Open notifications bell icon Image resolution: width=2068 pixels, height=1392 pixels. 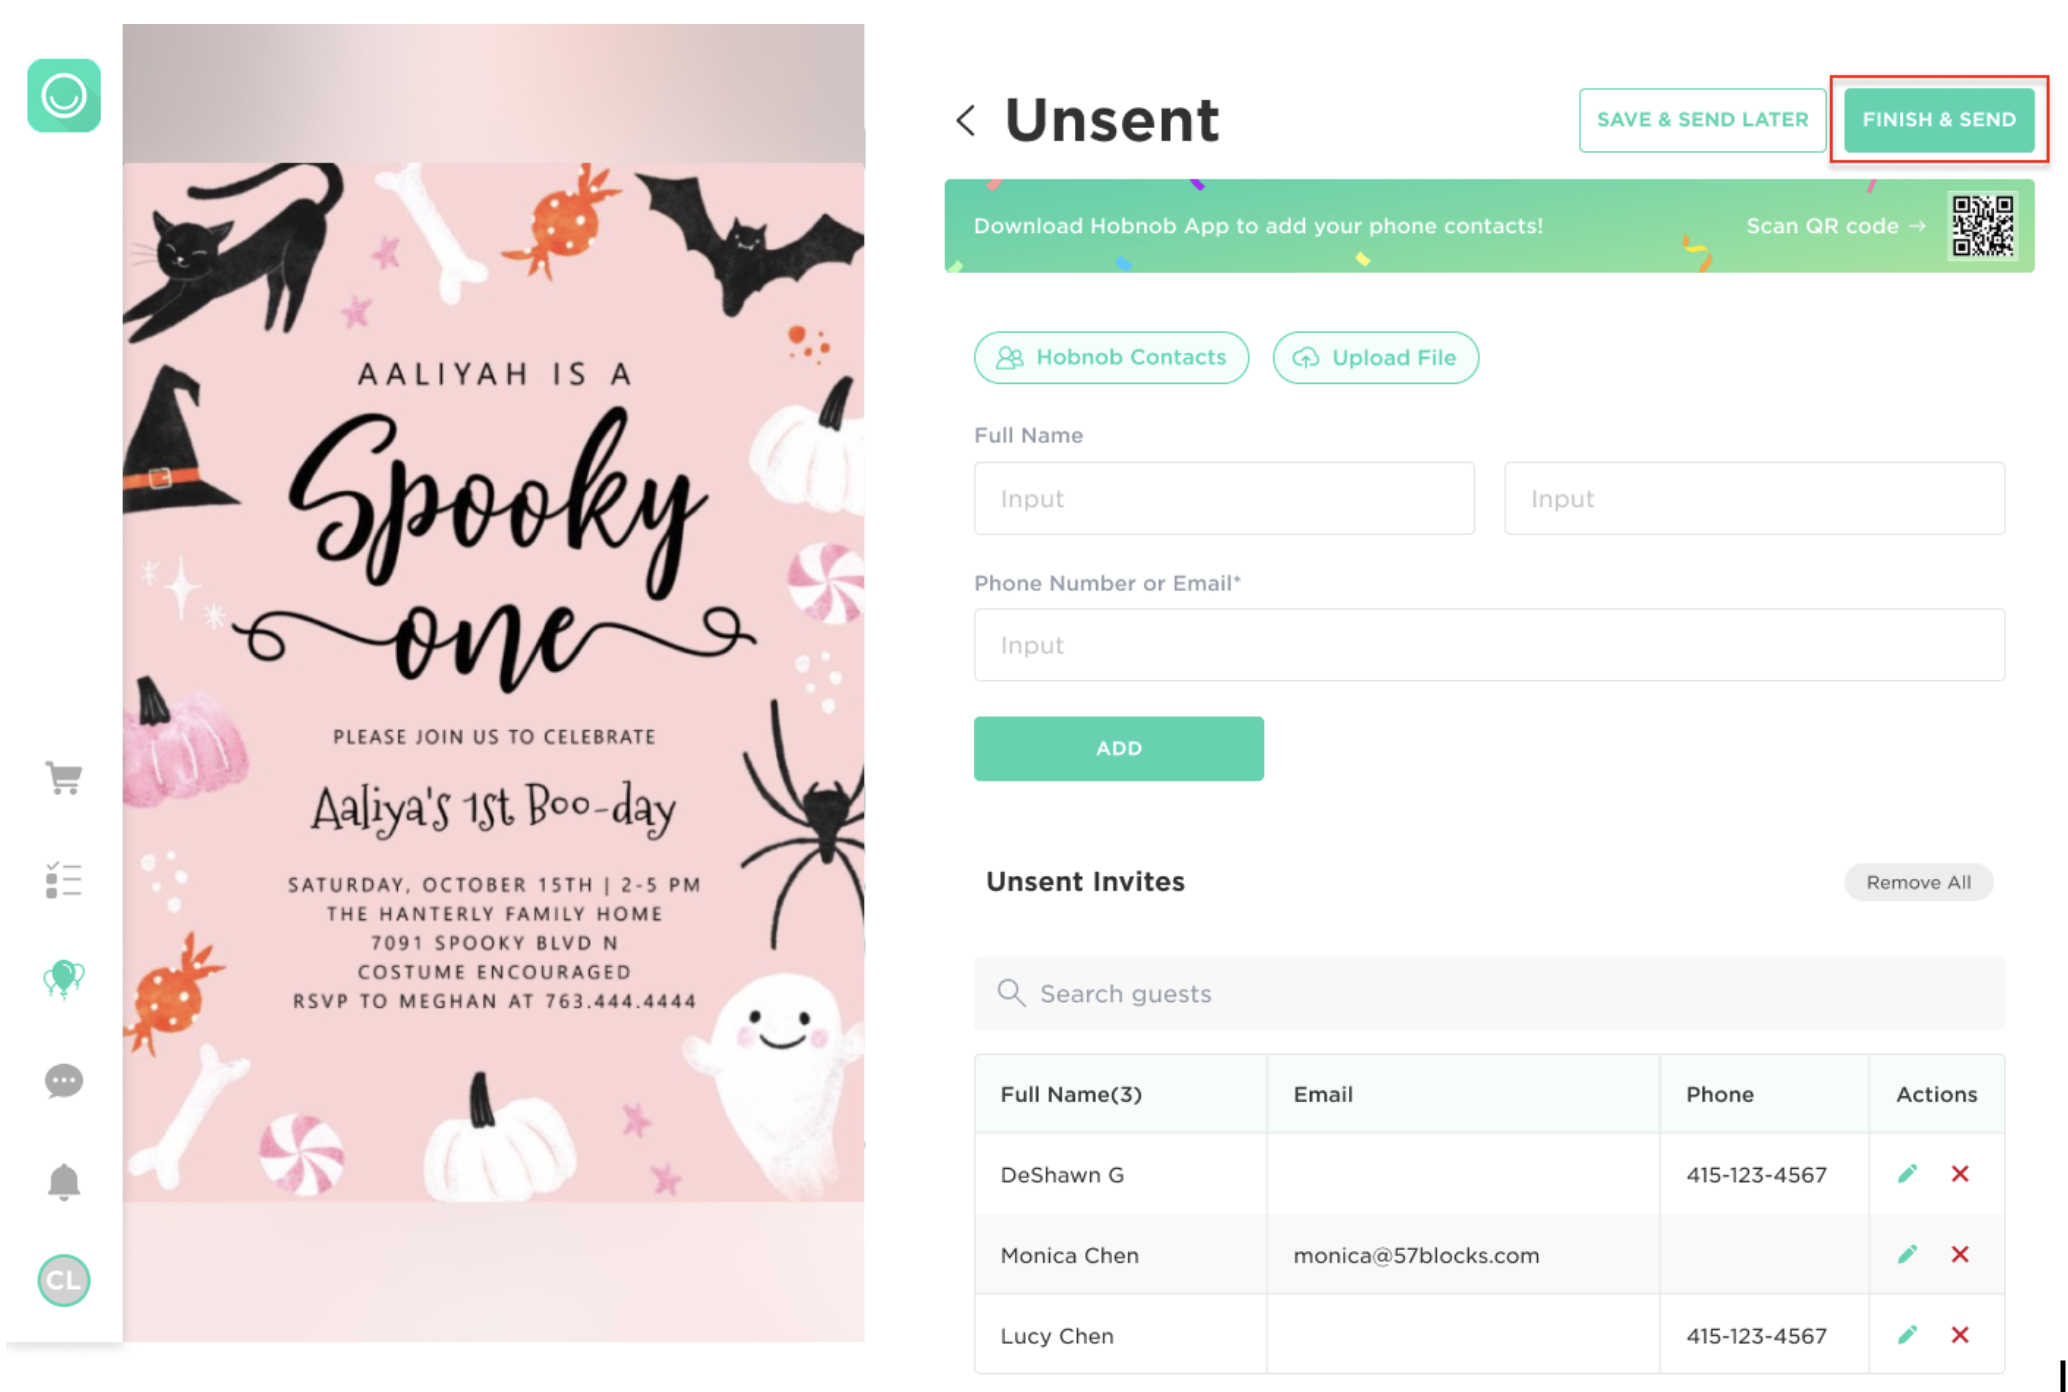click(x=64, y=1182)
